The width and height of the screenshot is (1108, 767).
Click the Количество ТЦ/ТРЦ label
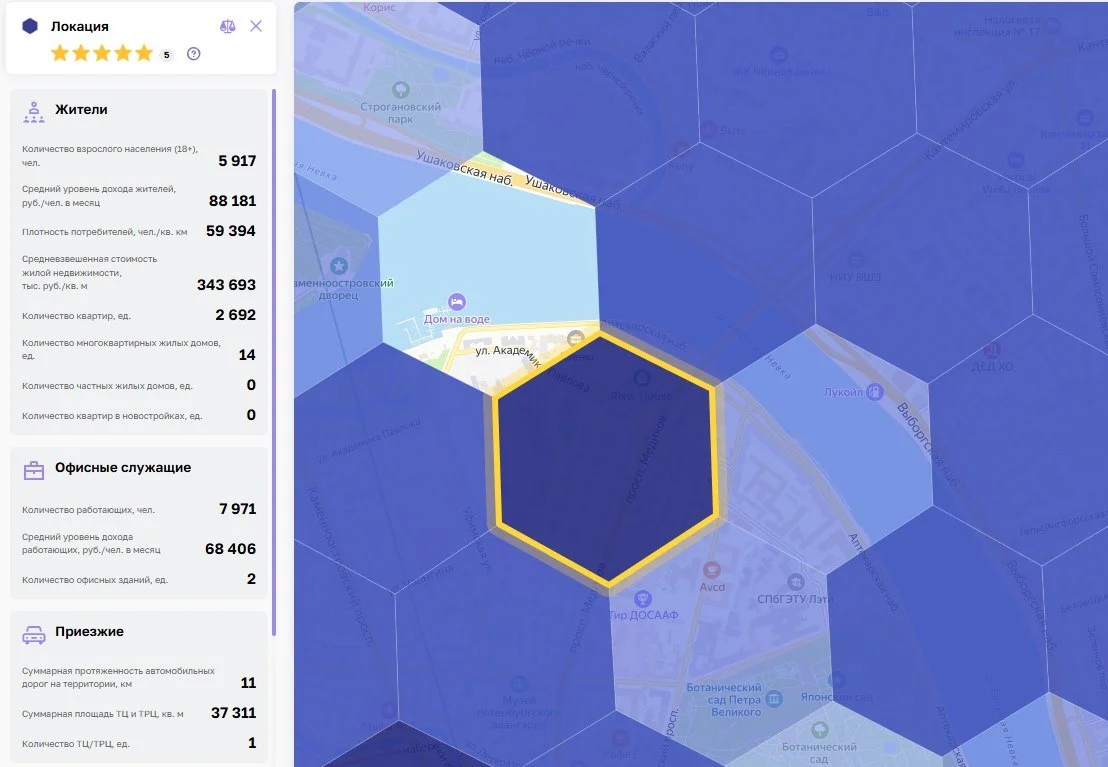(x=76, y=744)
